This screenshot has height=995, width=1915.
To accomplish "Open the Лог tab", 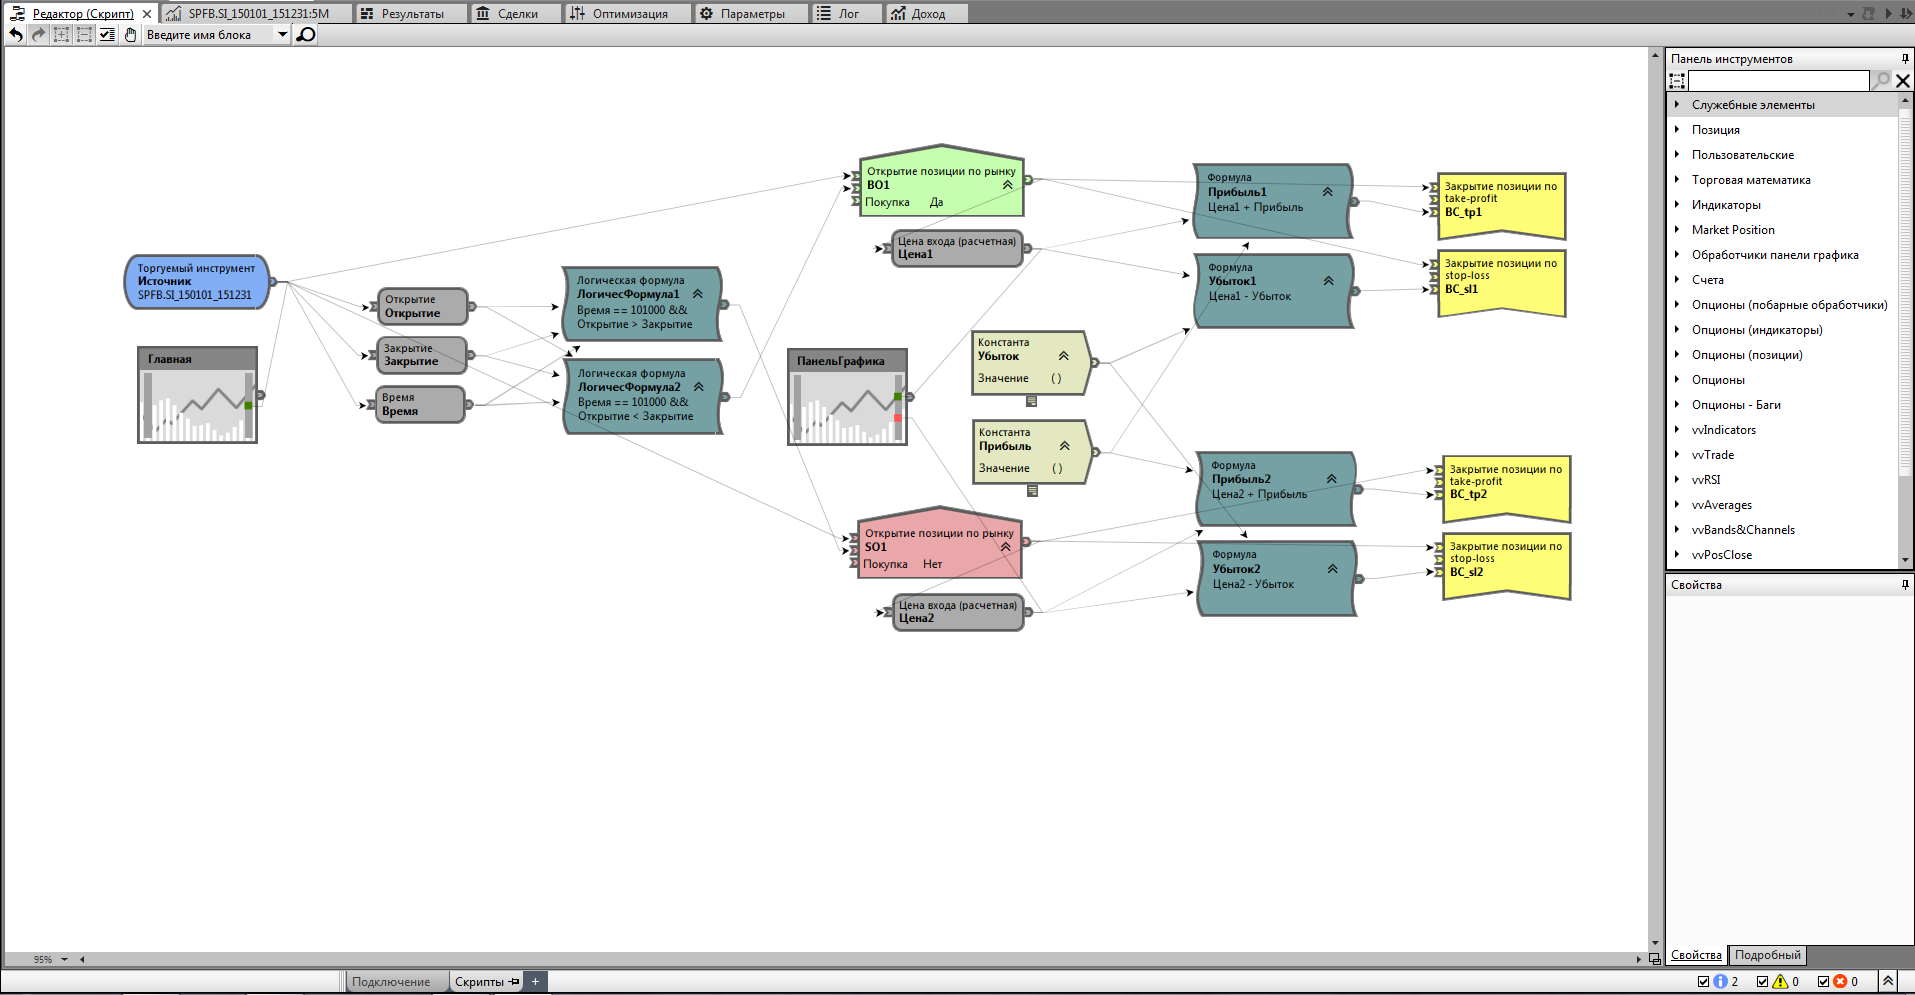I will (x=847, y=14).
